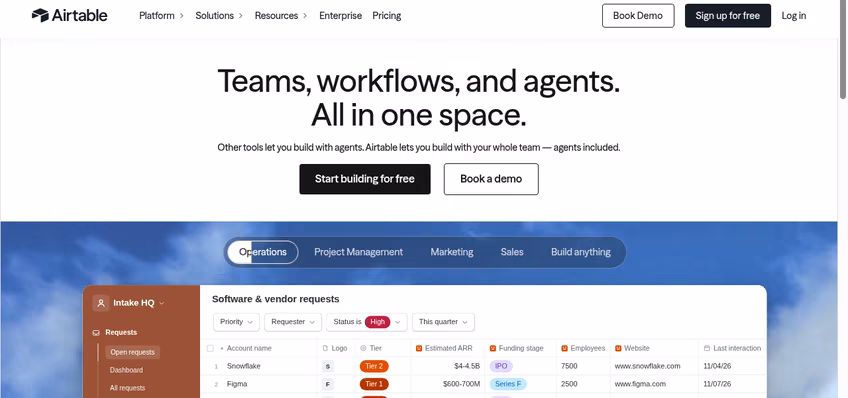Screen dimensions: 848x398
Task: Switch to the Marketing tab
Action: (x=452, y=252)
